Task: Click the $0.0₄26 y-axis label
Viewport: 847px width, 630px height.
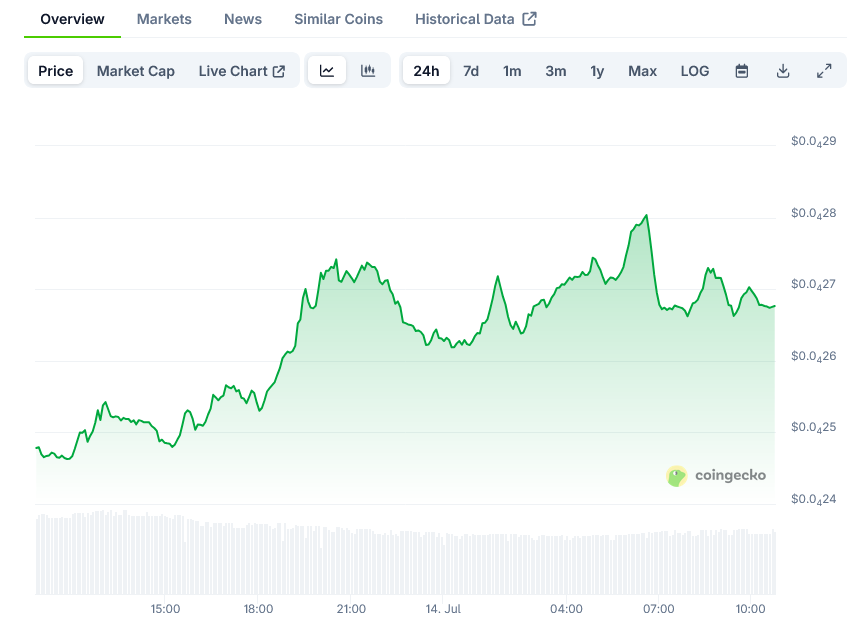Action: coord(814,357)
